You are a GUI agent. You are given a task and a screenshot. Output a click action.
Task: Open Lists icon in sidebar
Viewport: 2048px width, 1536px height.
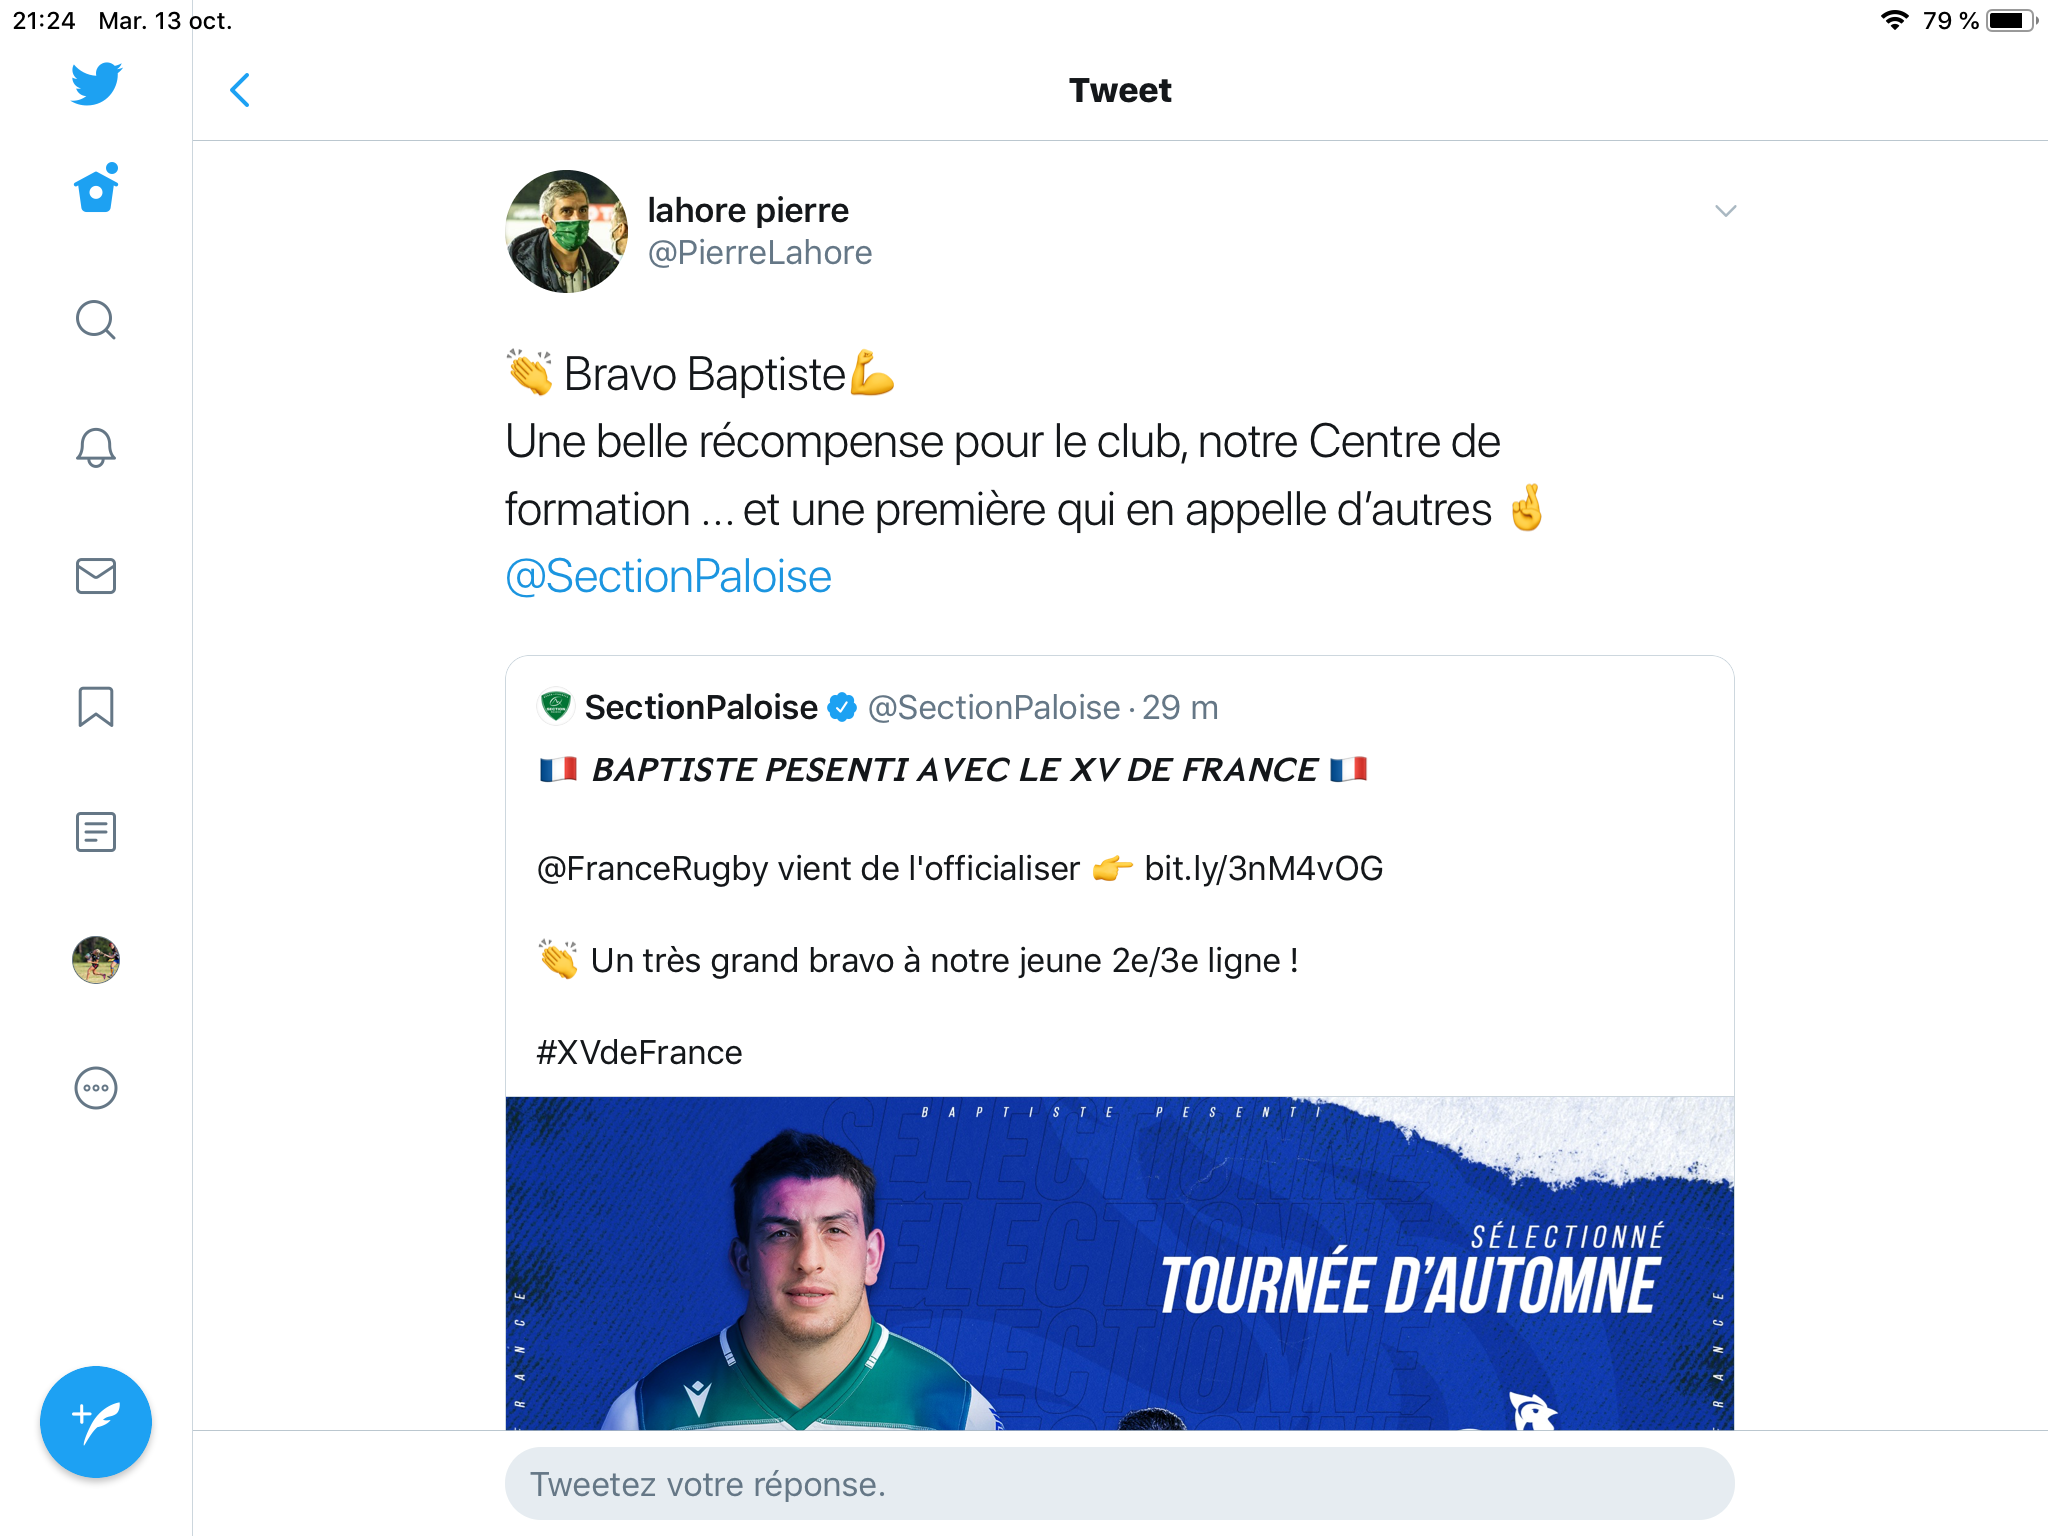pyautogui.click(x=96, y=832)
